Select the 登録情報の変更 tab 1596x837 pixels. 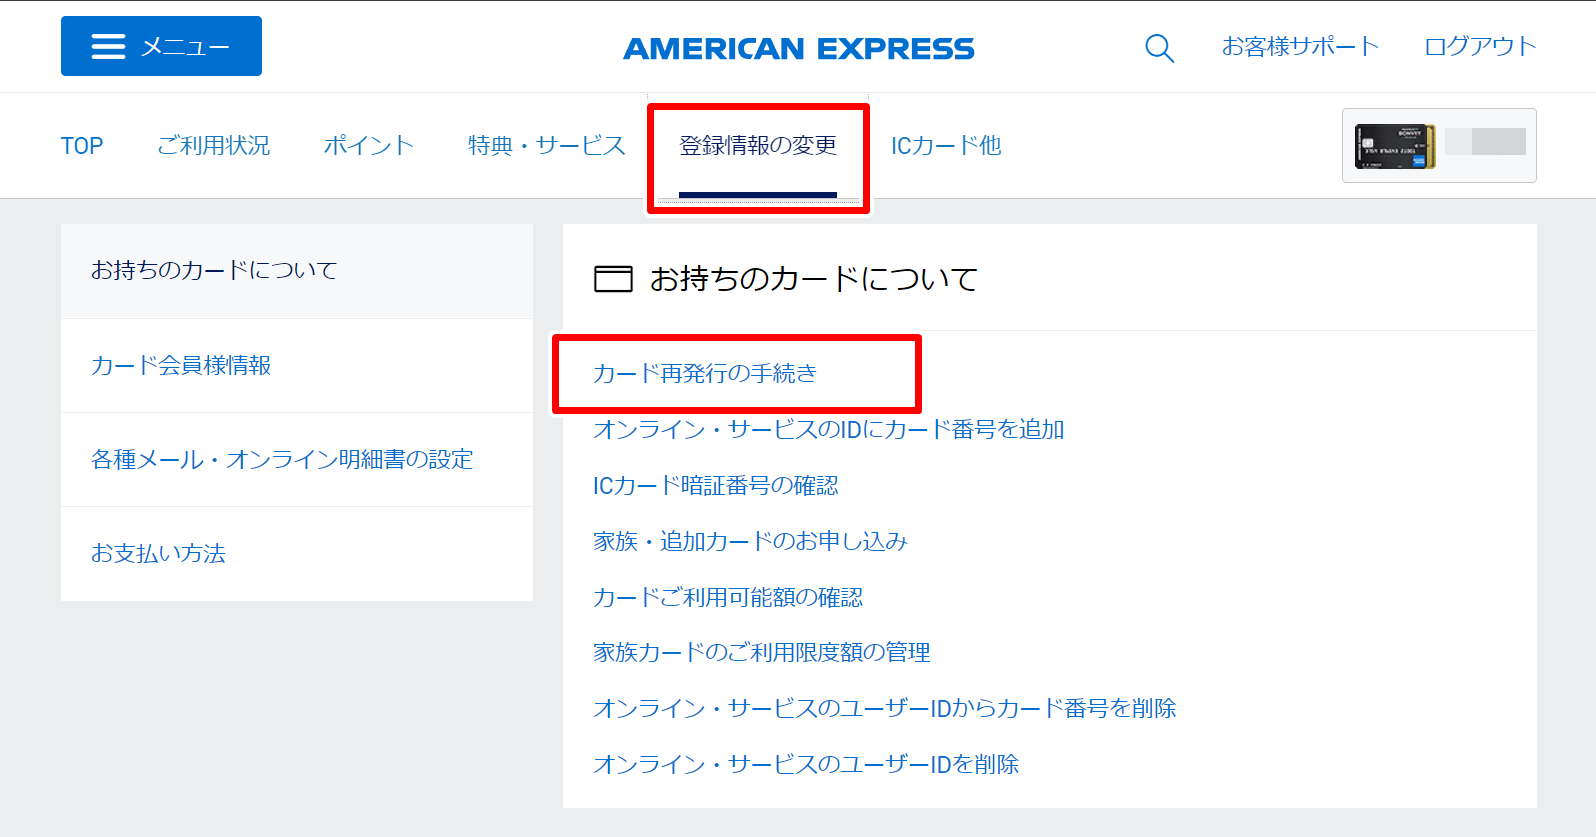point(758,146)
